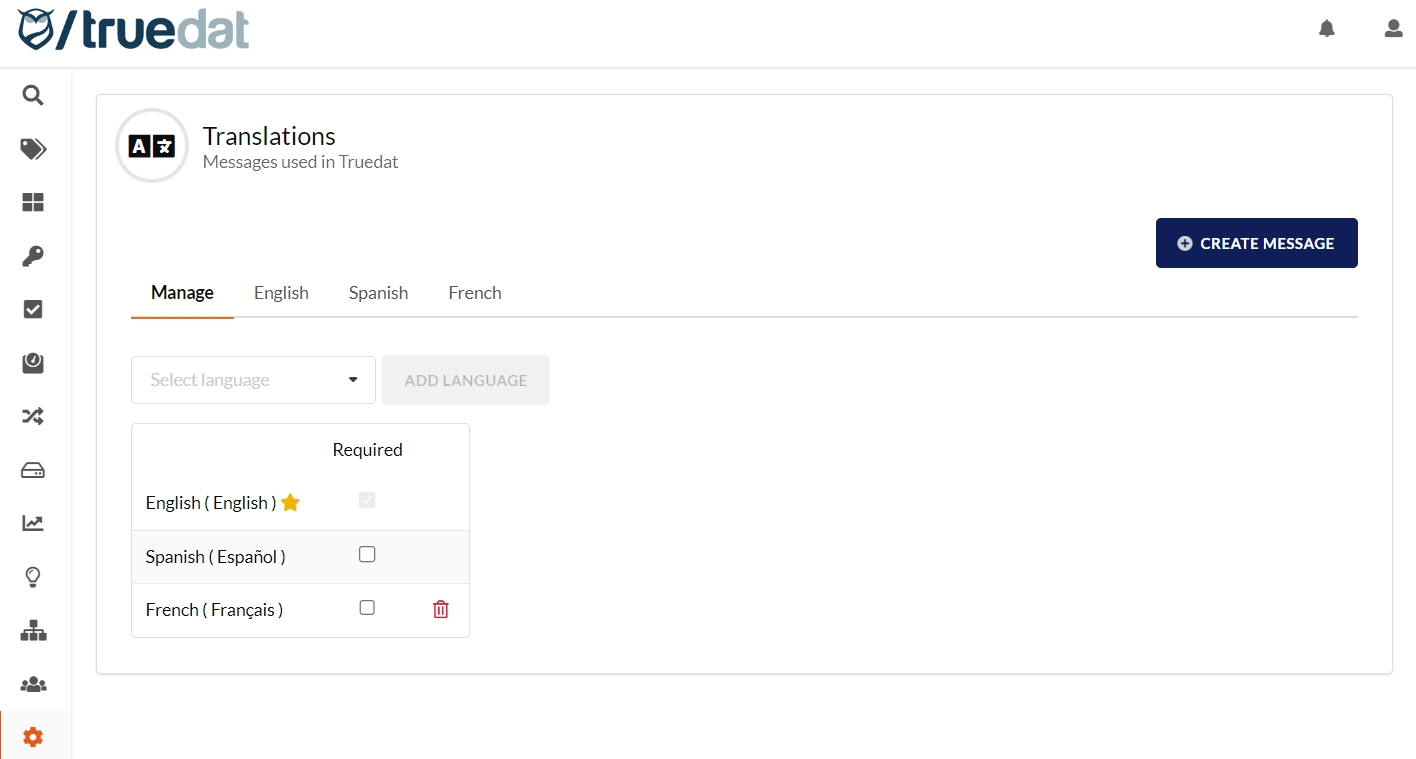Click the Create Message button

tap(1256, 243)
